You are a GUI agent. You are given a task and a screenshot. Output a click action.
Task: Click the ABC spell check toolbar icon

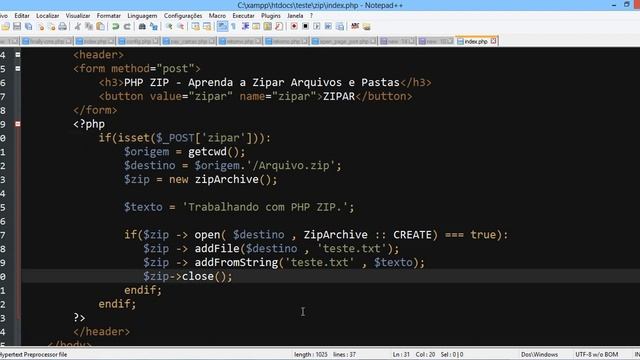(x=355, y=27)
